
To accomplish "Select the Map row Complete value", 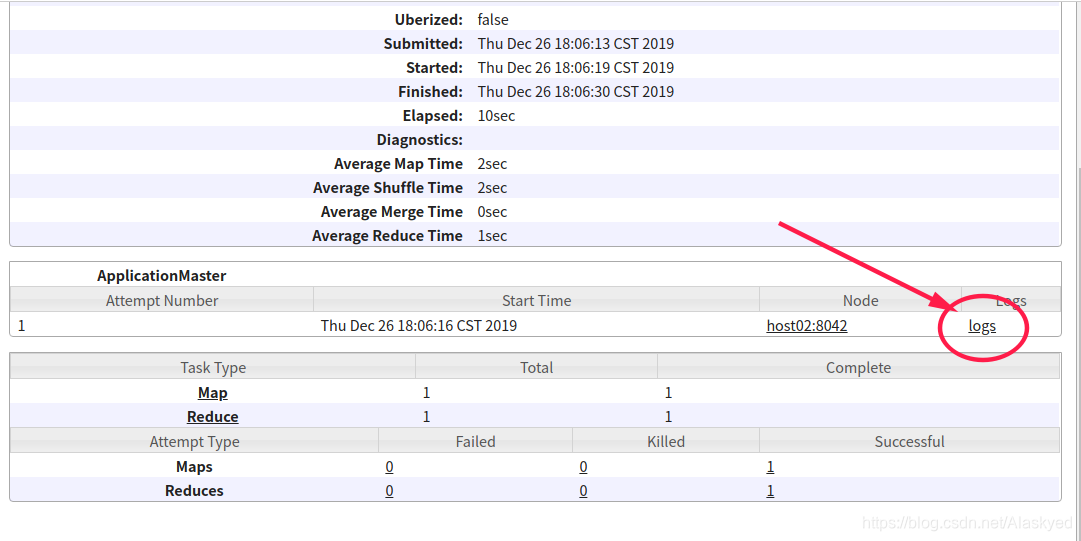I will coord(668,393).
